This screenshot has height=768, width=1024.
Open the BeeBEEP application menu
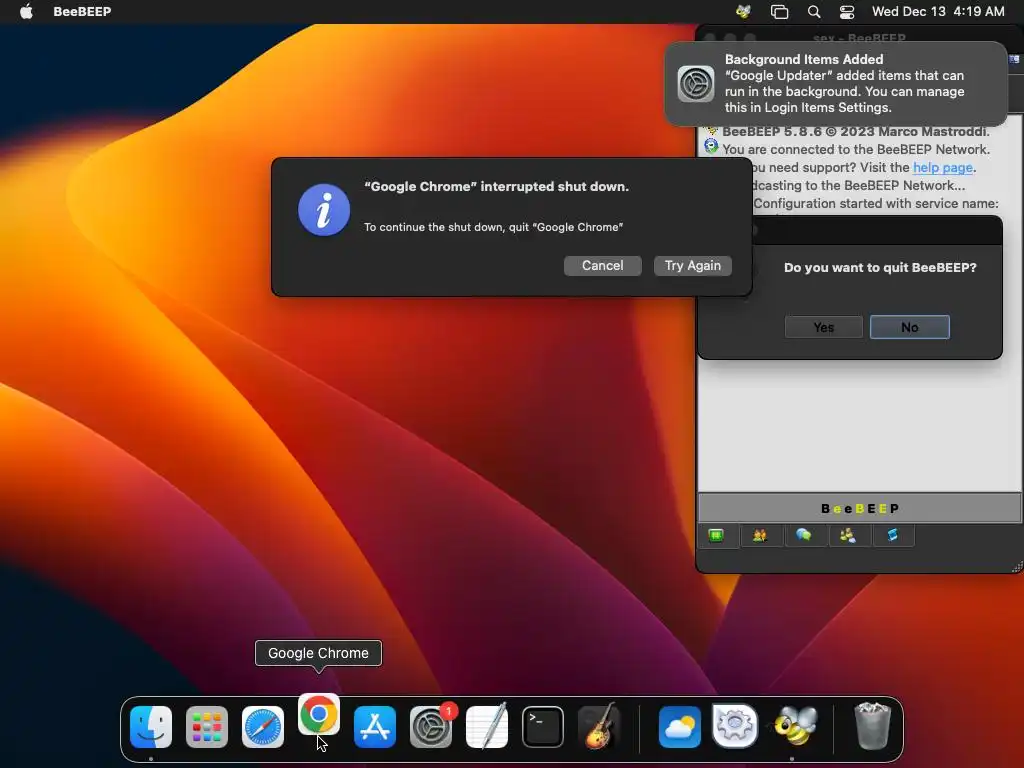[x=82, y=11]
